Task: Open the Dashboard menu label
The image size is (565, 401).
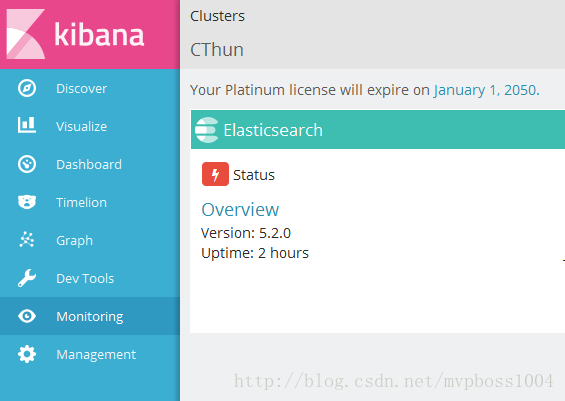Action: (89, 164)
